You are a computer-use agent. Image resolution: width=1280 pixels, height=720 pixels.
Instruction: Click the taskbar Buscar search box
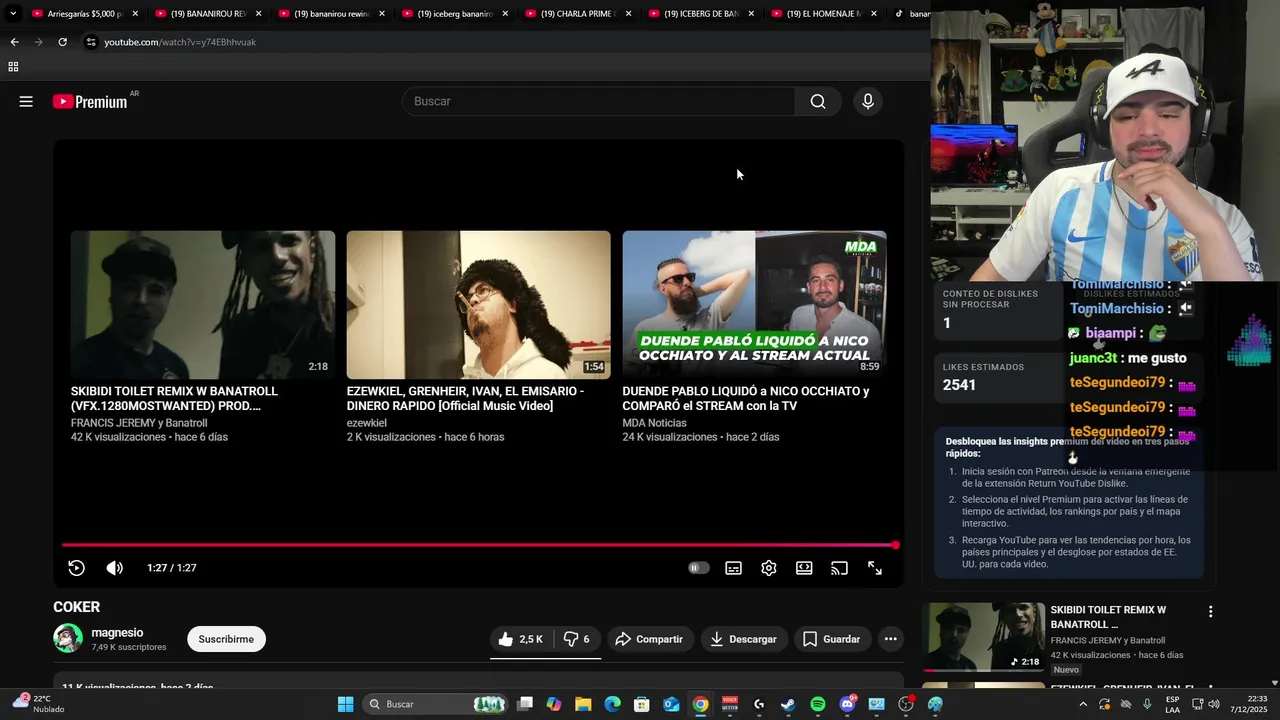click(x=435, y=704)
